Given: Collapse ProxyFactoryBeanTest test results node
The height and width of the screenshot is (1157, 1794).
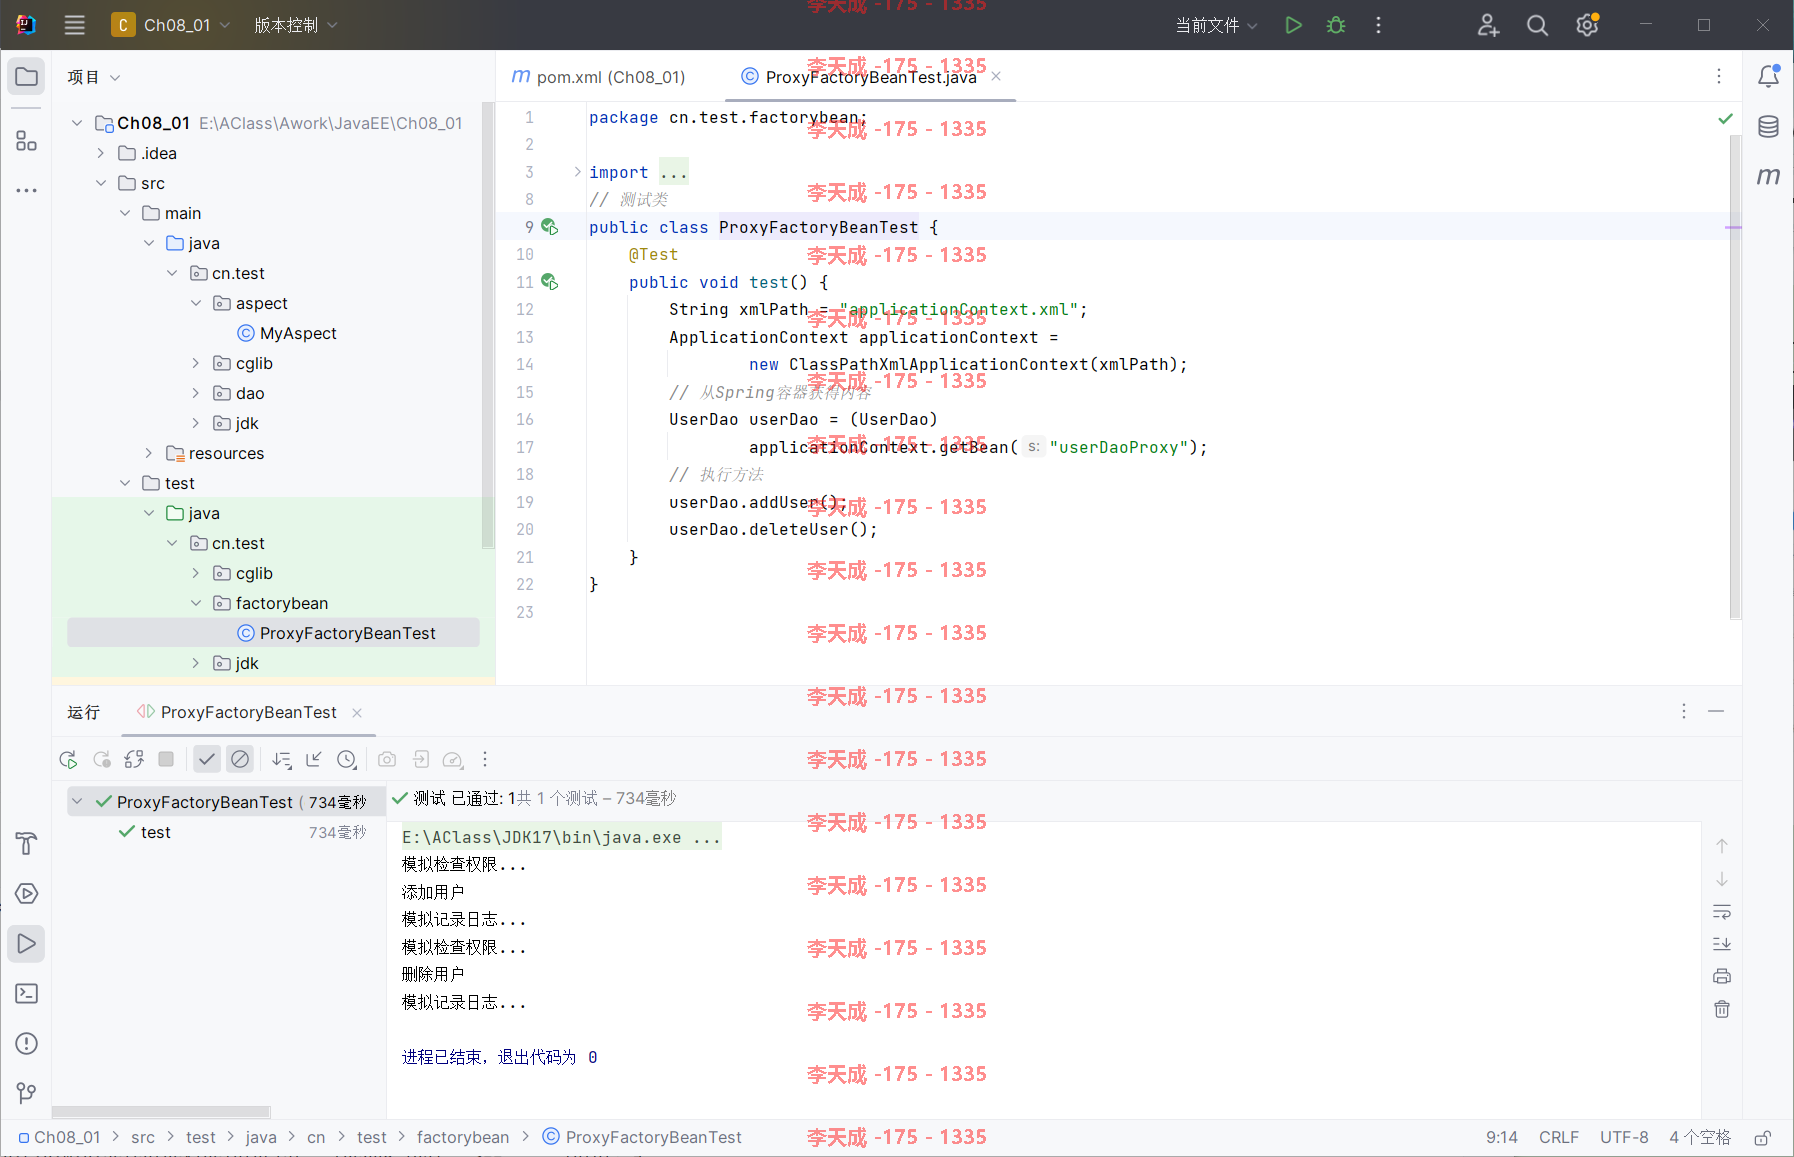Looking at the screenshot, I should 77,802.
